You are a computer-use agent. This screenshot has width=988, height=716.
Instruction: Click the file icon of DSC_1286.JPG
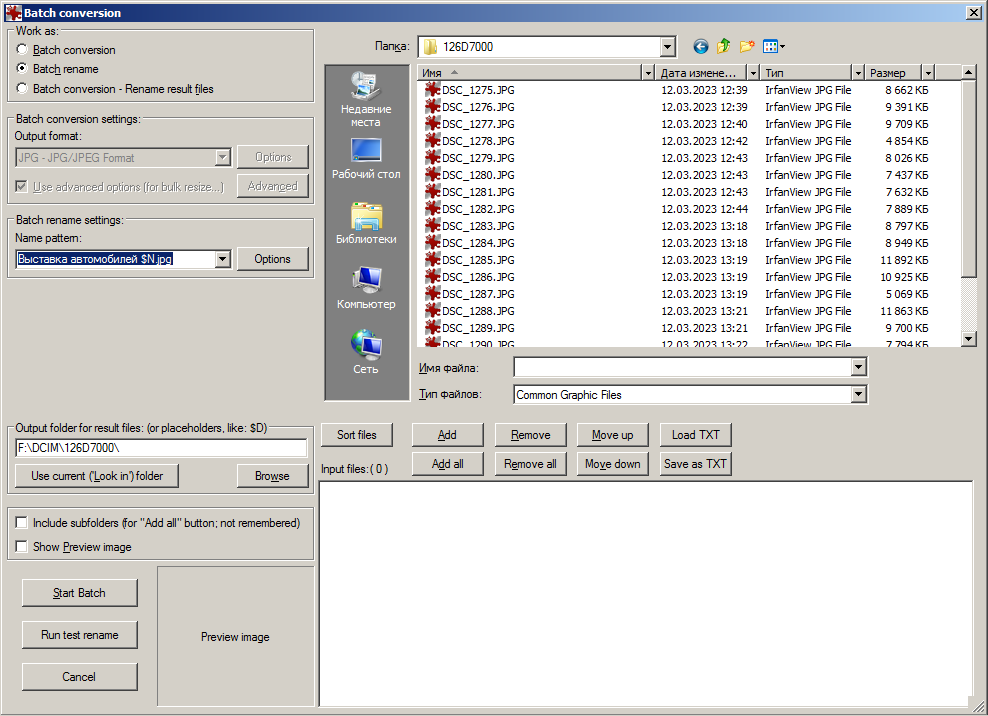432,277
